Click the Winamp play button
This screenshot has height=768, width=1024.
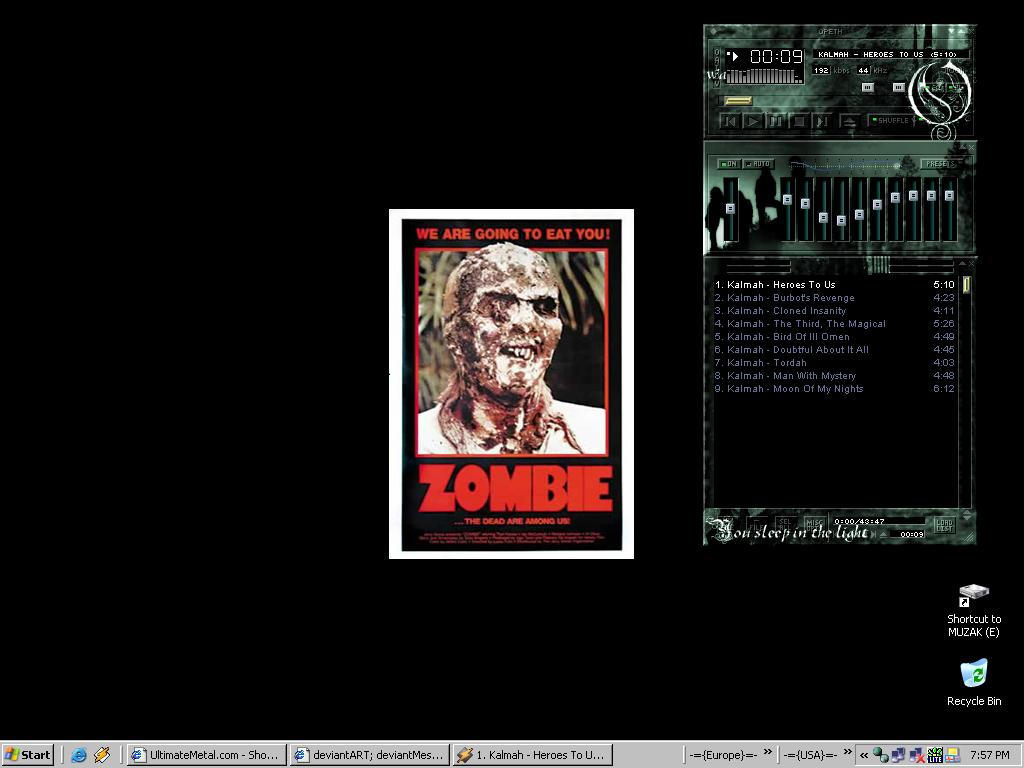point(752,121)
